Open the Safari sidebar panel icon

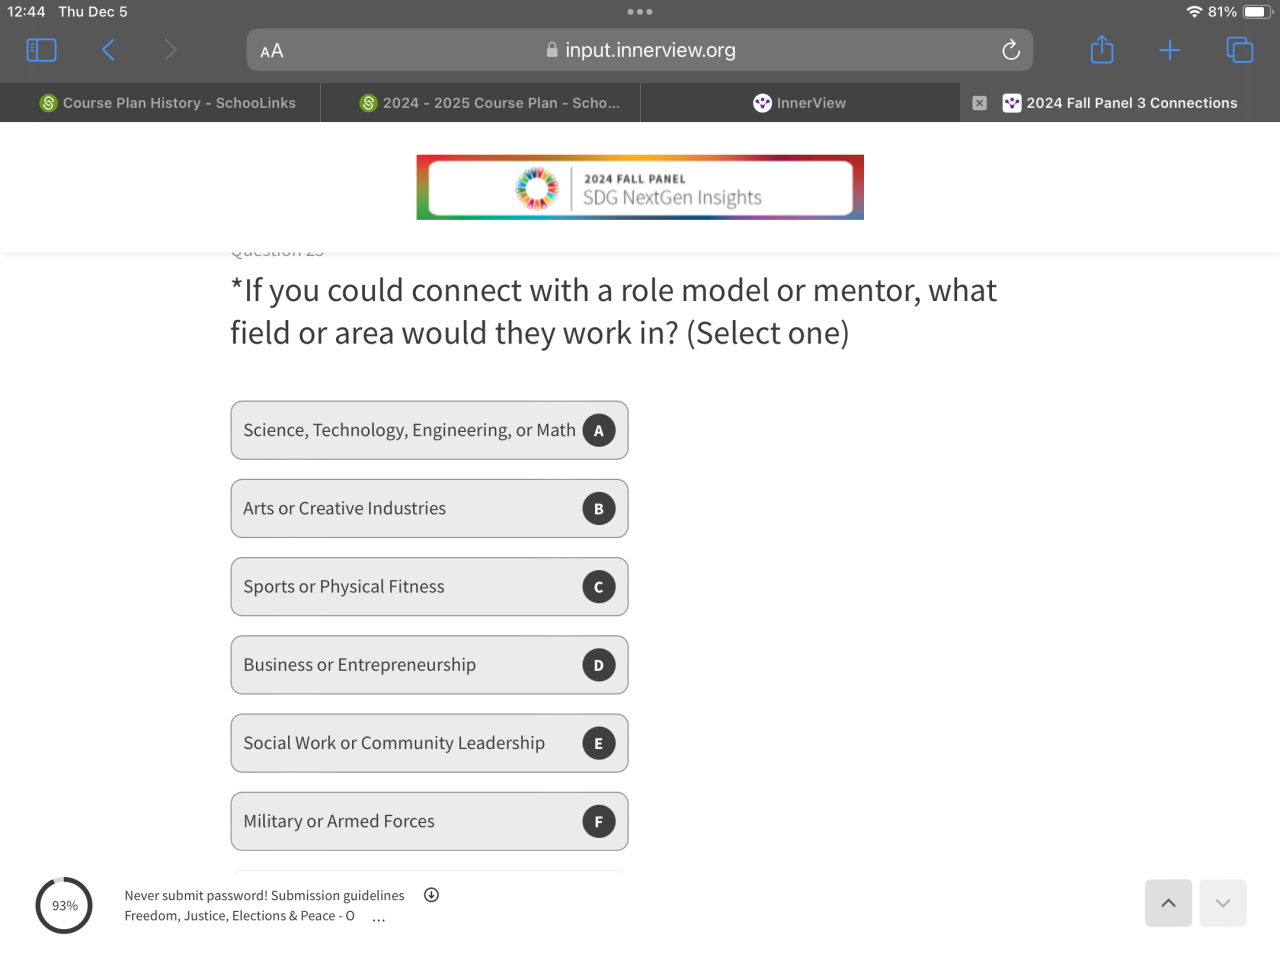41,50
